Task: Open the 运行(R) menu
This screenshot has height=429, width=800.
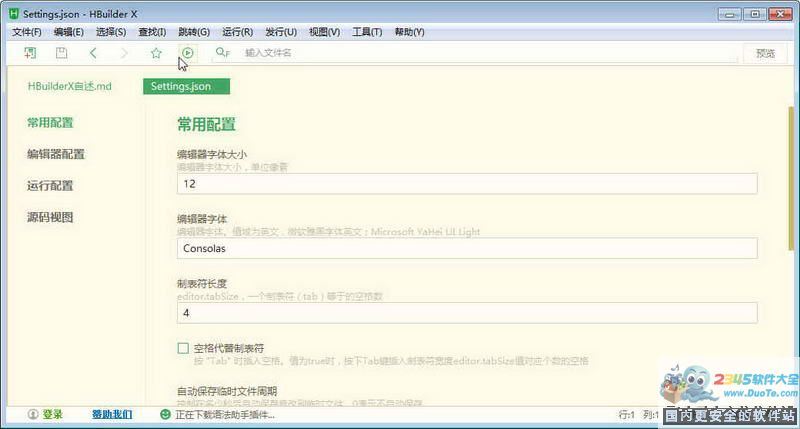Action: [237, 32]
